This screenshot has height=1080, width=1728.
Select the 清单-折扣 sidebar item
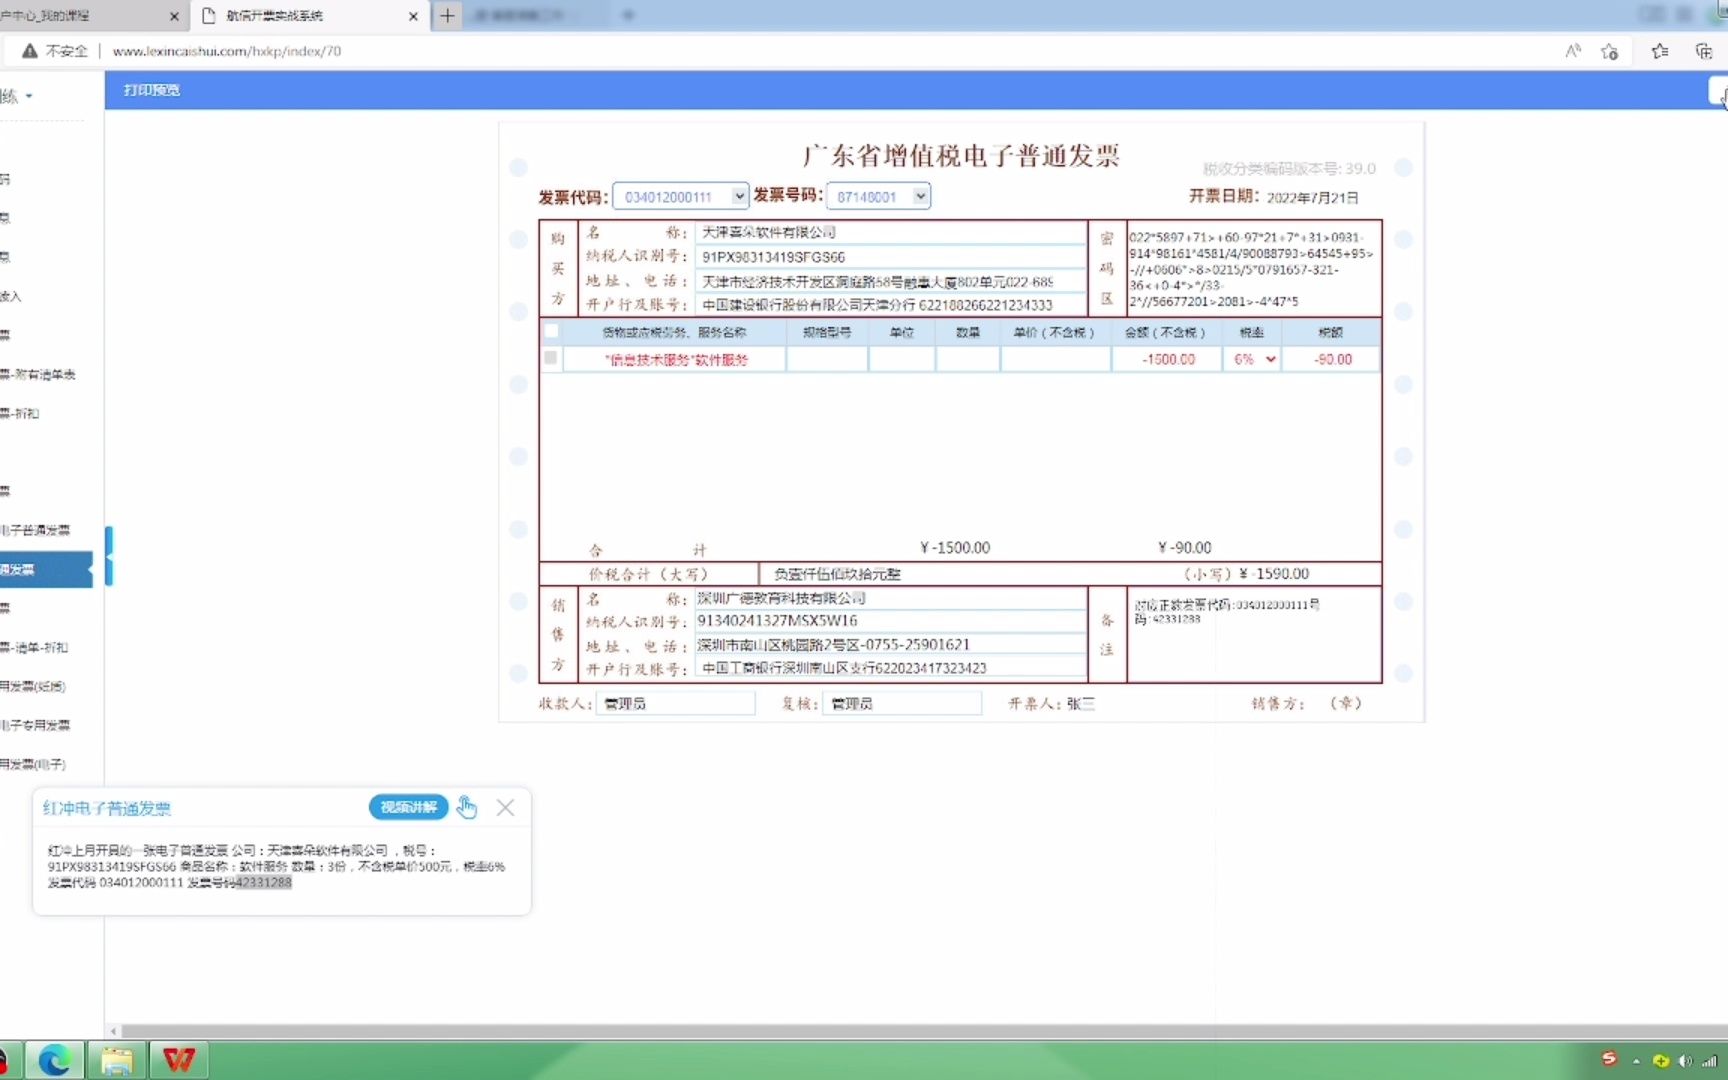(x=34, y=647)
